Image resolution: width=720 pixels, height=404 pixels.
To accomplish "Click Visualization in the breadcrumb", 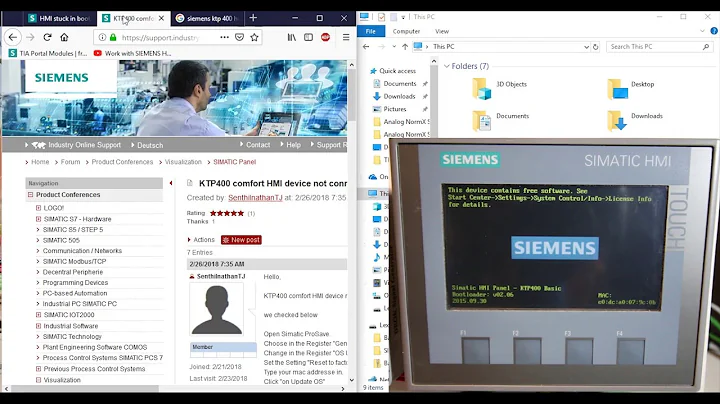I will [x=183, y=162].
